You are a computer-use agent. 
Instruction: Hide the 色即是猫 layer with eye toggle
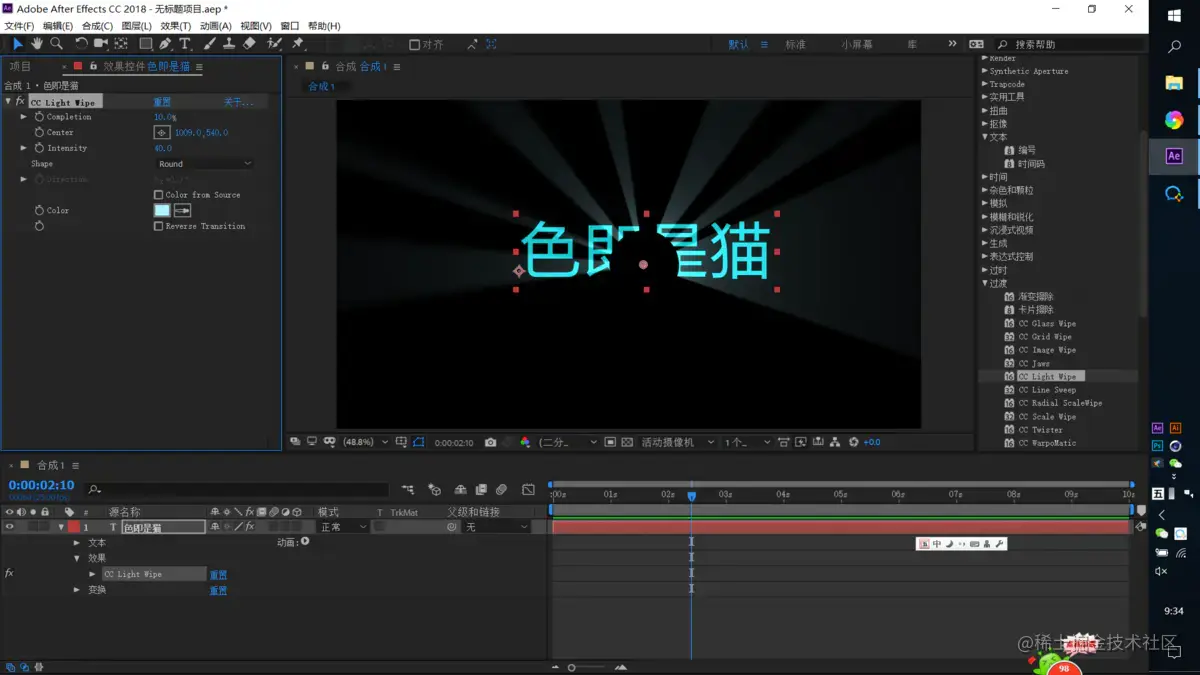pos(10,527)
